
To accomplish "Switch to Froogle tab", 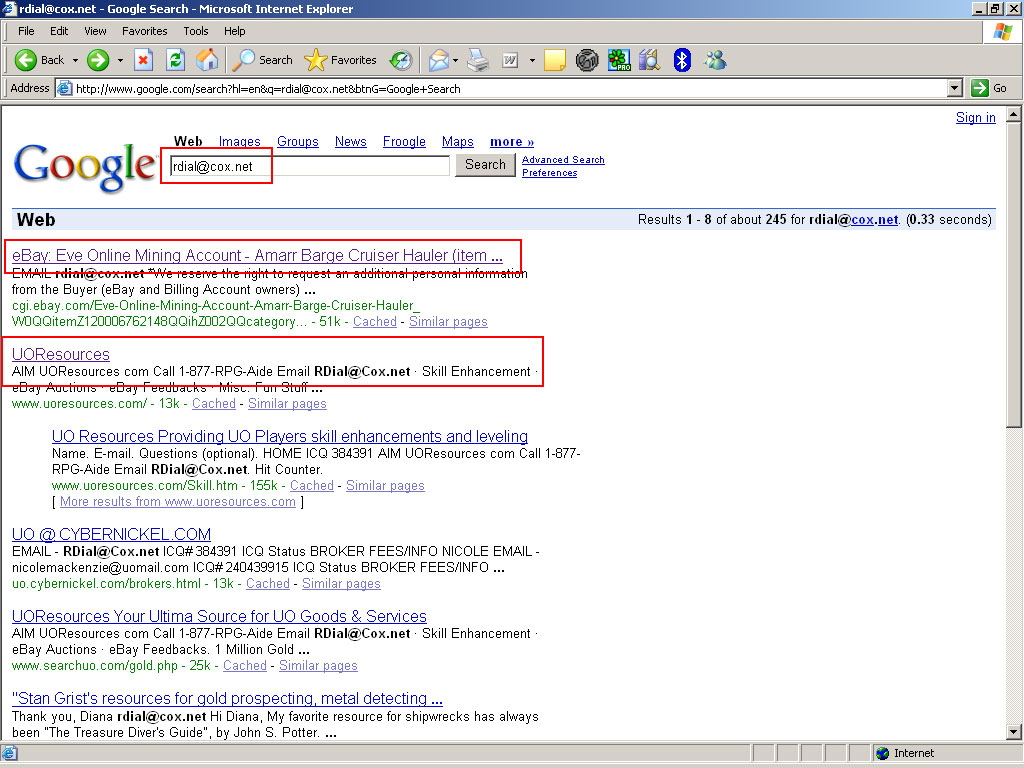I will [404, 142].
